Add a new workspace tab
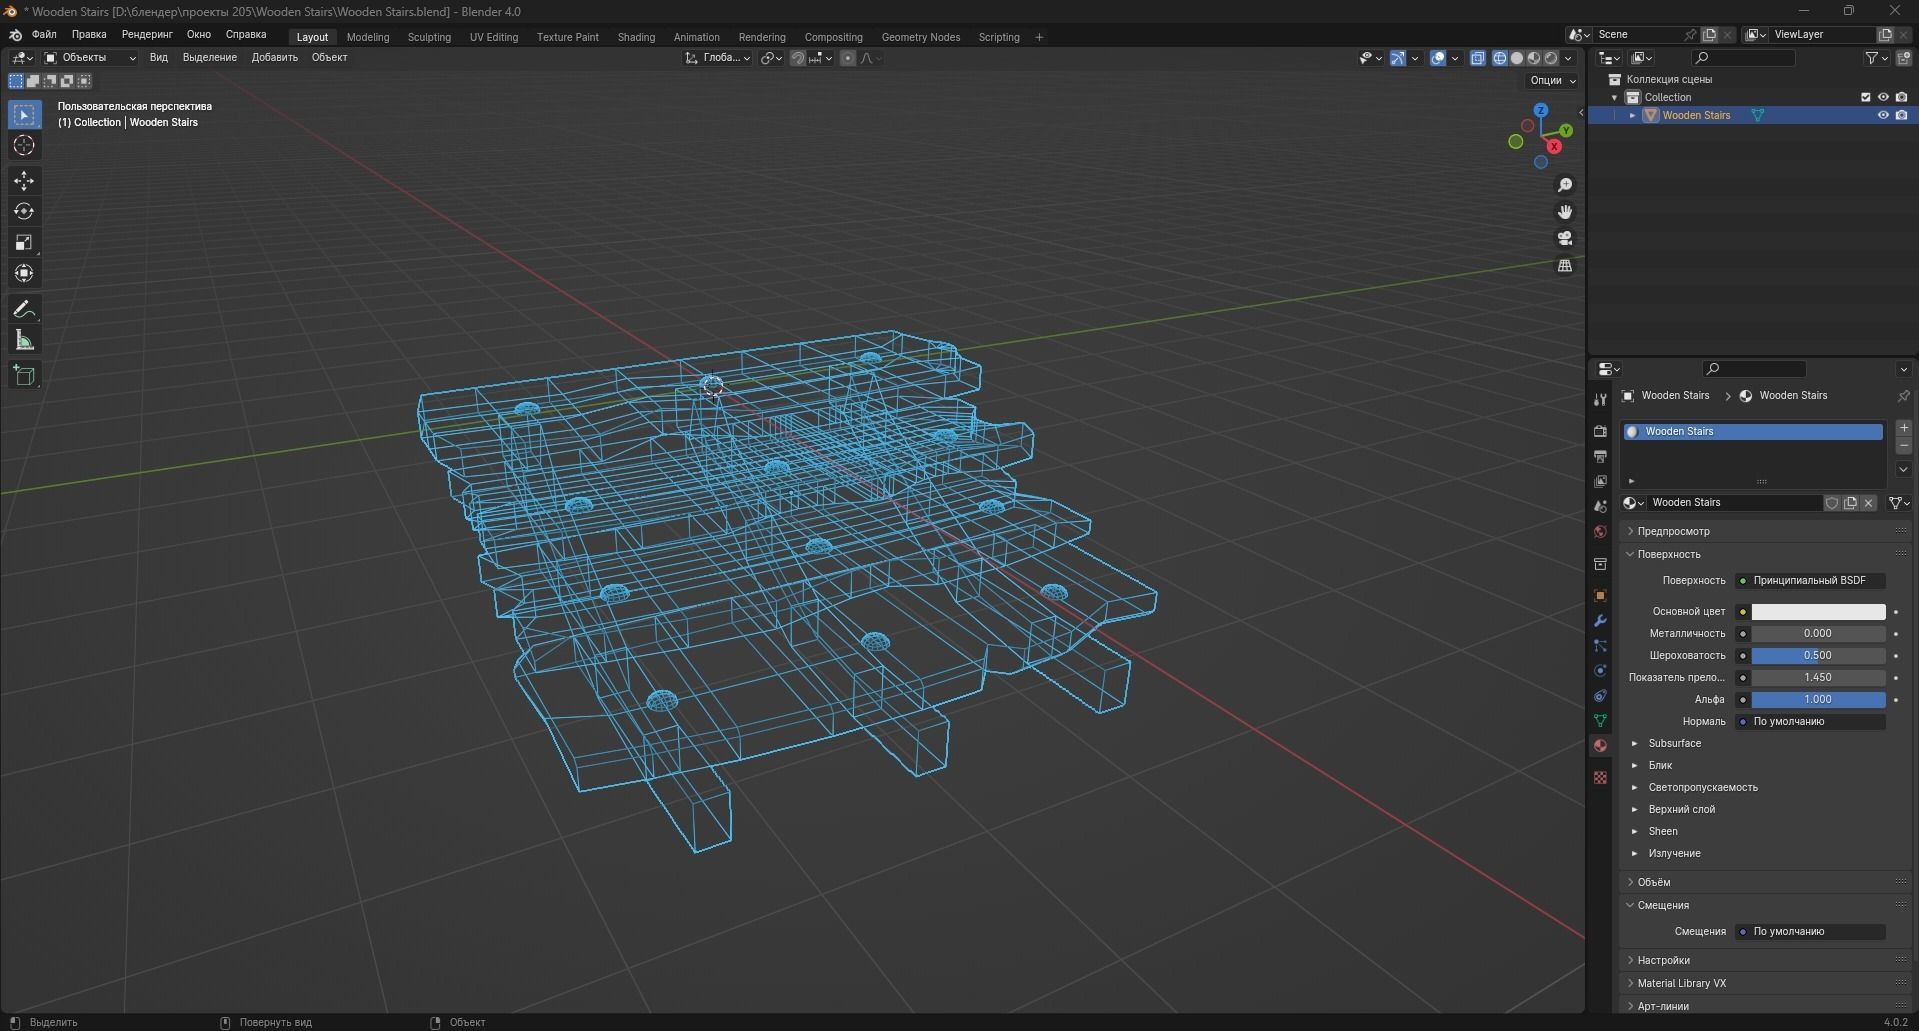Viewport: 1919px width, 1031px height. pos(1039,37)
